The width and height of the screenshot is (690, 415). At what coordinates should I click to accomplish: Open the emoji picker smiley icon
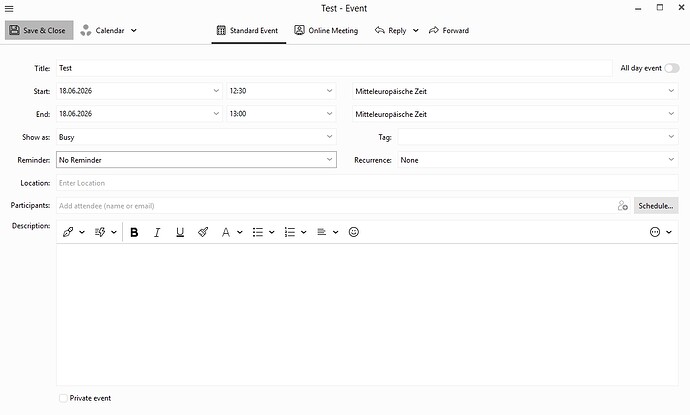354,232
